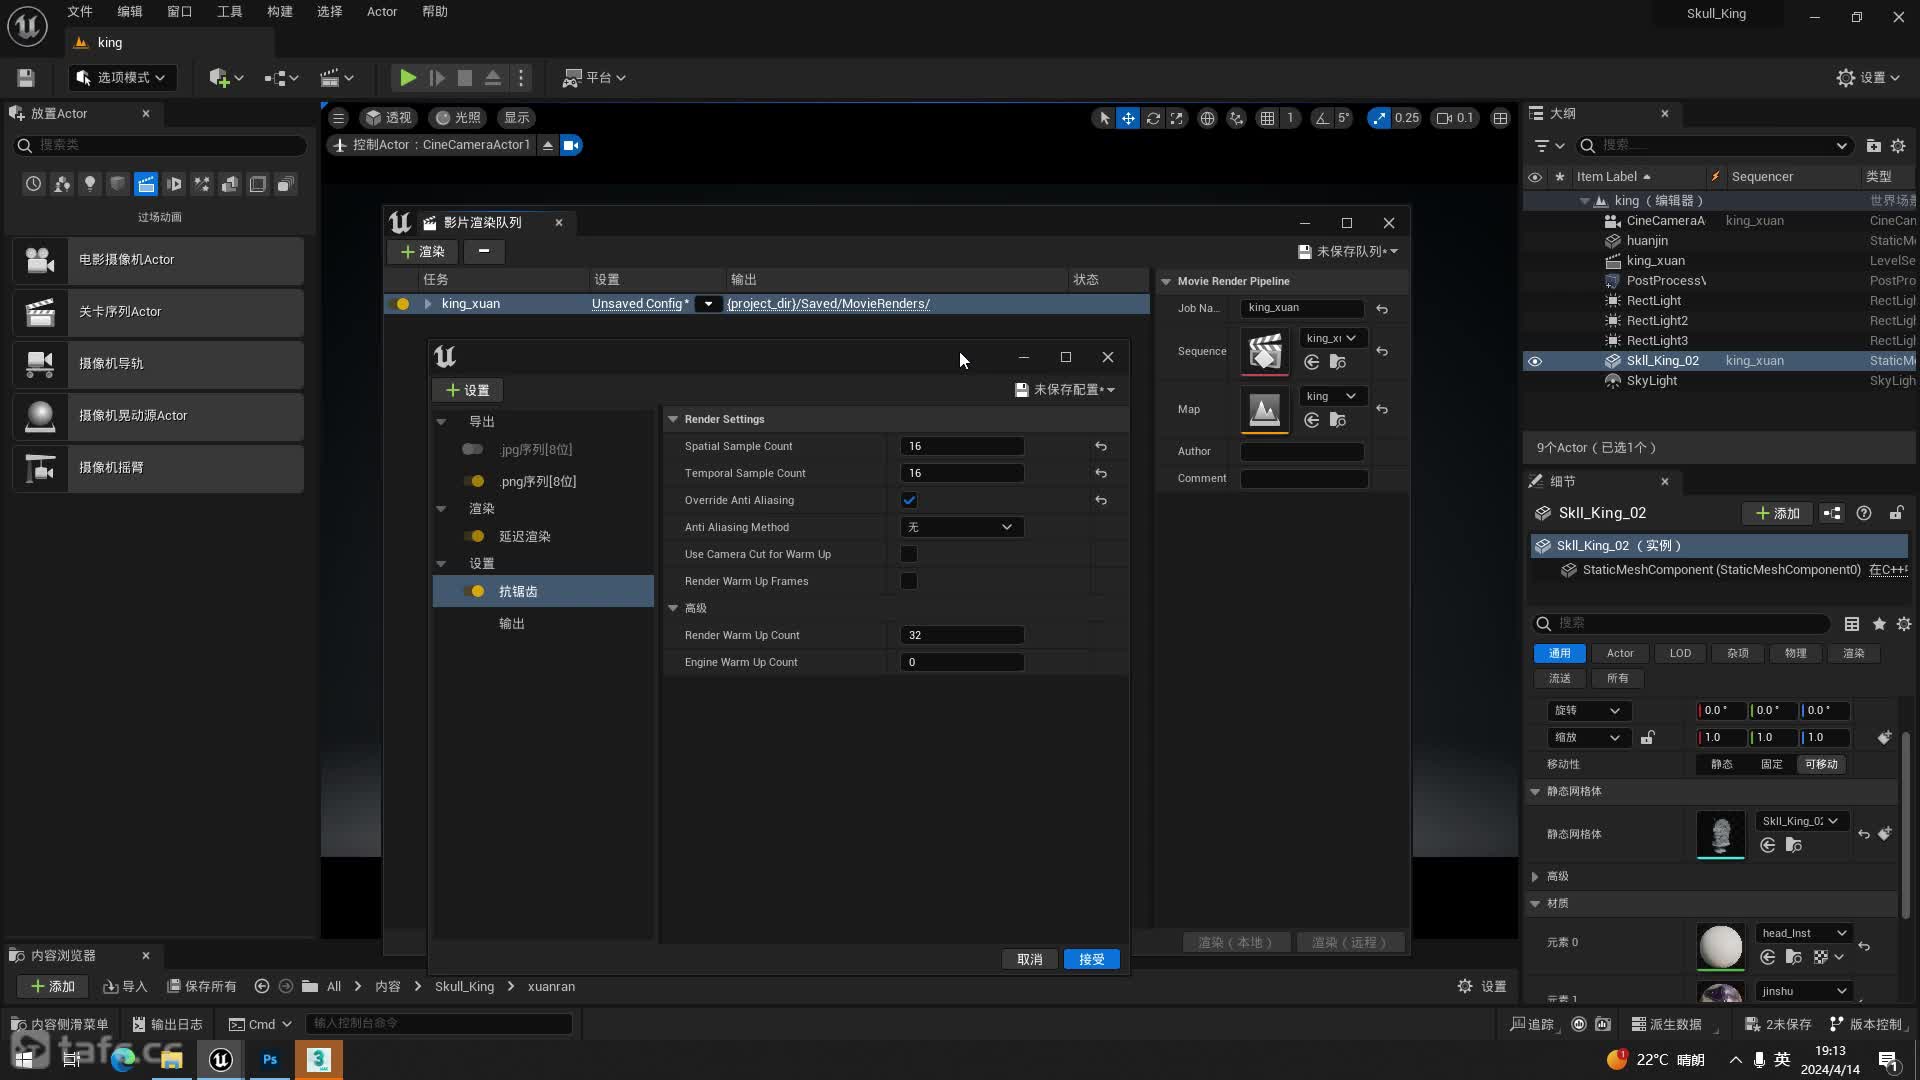Toggle the Deferred Rendering switch
1920x1080 pixels.
click(x=473, y=536)
